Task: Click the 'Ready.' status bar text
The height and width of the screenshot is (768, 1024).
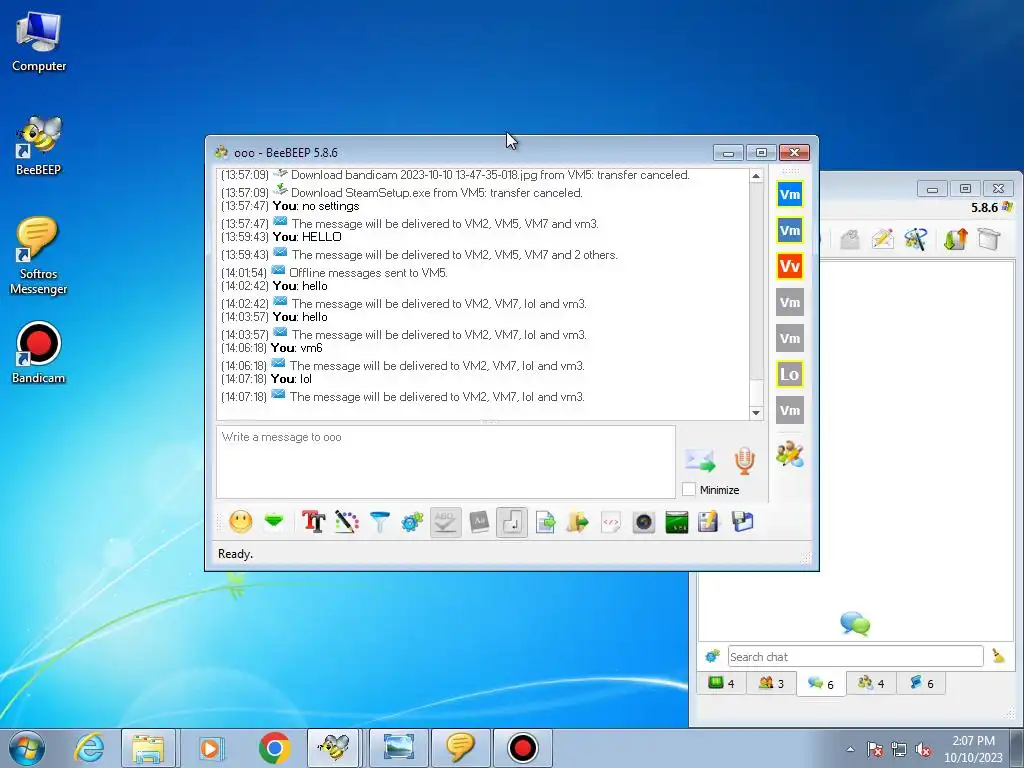Action: 235,554
